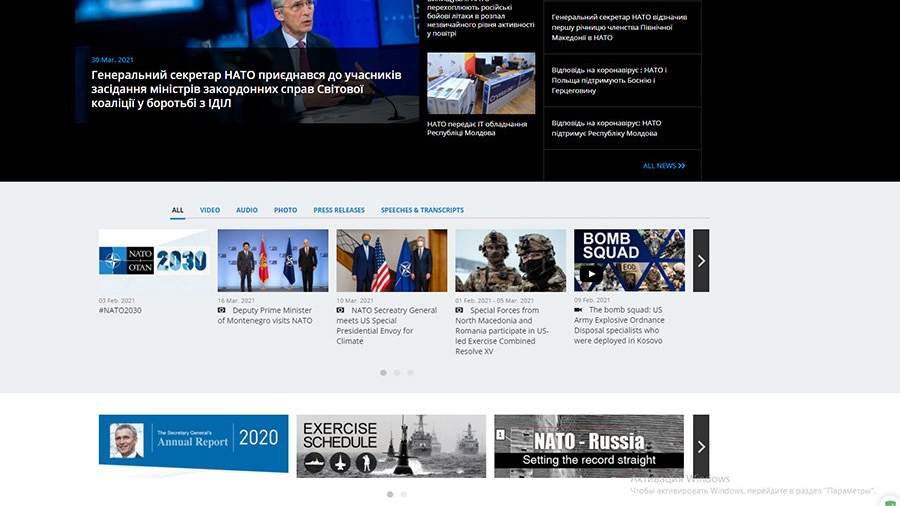Click video camera icon beside bomb squad title
The width and height of the screenshot is (900, 506).
pyautogui.click(x=578, y=309)
